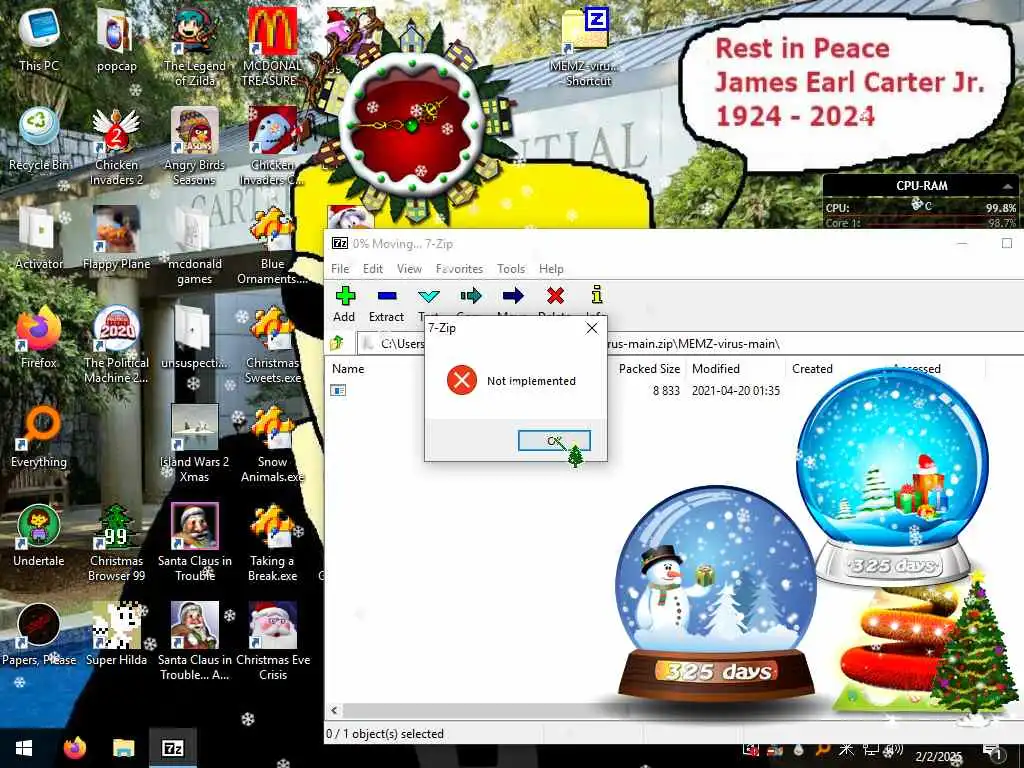
Task: Open MEMZ-virus Shortcut folder icon
Action: (586, 47)
